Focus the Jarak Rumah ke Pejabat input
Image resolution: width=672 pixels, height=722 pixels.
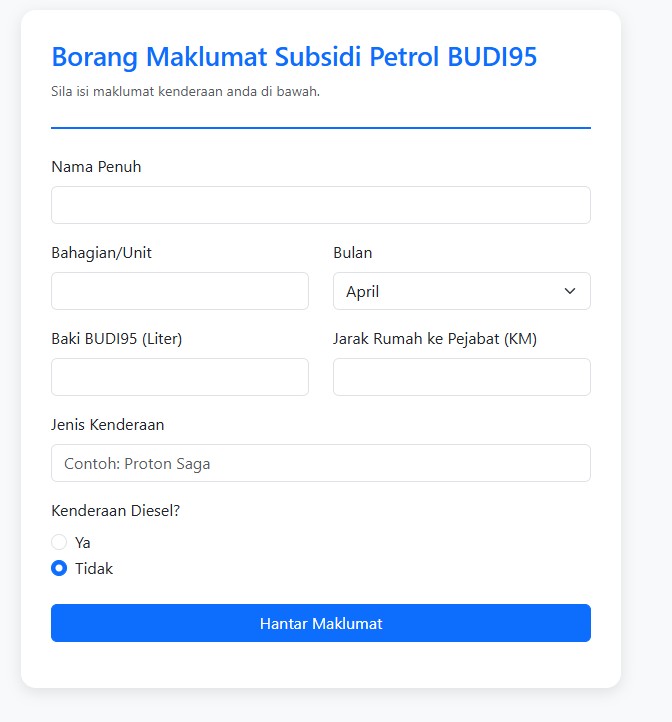tap(461, 377)
